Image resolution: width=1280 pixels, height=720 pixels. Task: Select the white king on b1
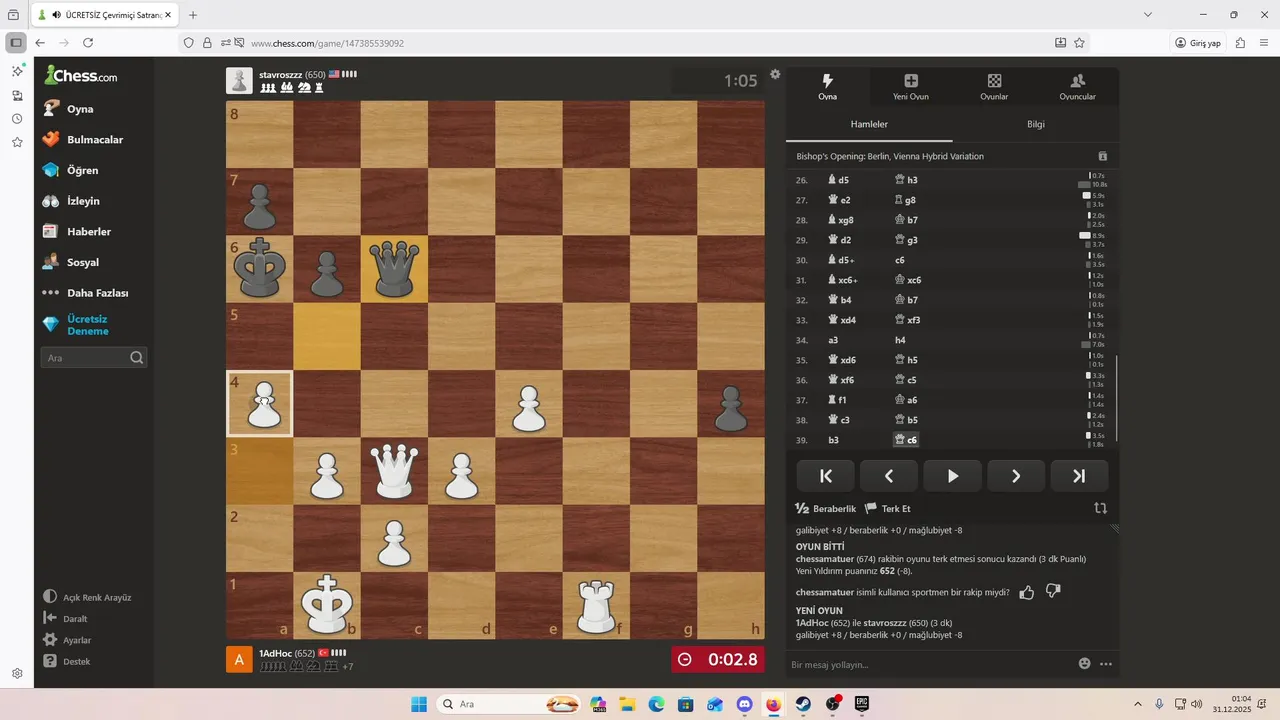click(x=327, y=605)
